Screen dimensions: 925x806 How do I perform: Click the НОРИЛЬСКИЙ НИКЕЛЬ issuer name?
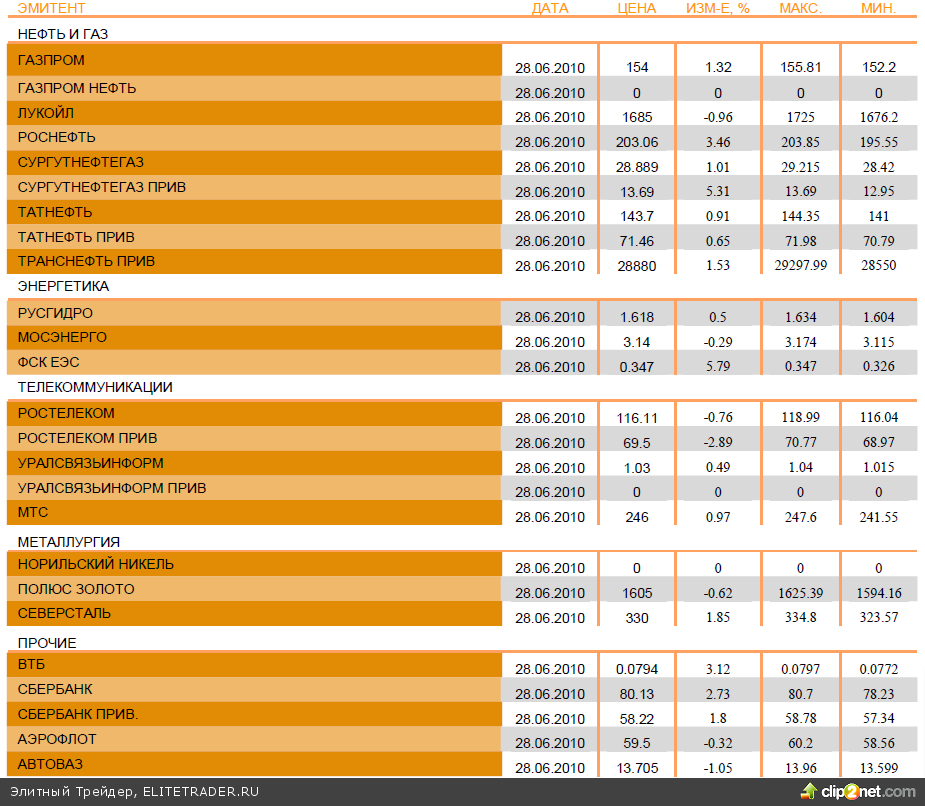point(96,564)
